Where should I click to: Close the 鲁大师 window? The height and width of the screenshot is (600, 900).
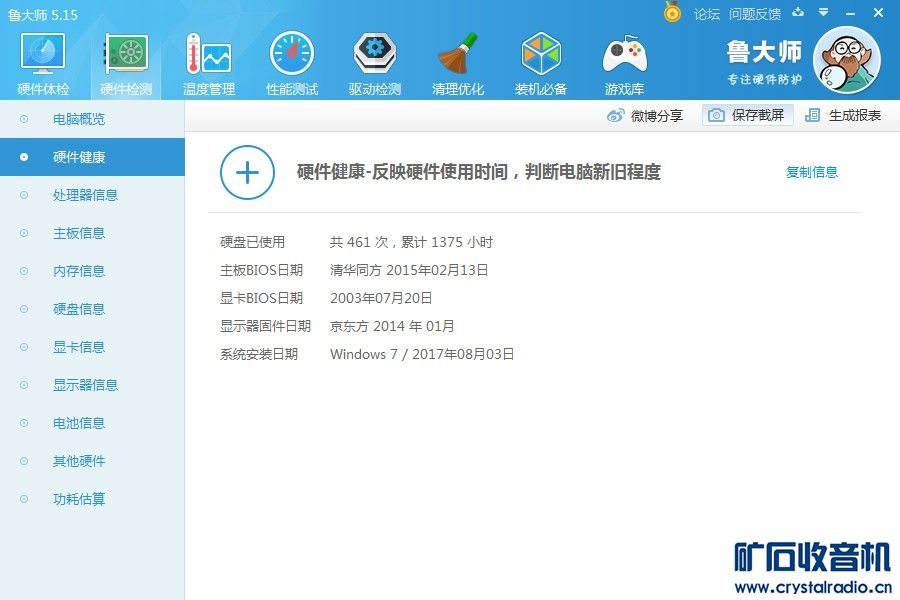[878, 12]
